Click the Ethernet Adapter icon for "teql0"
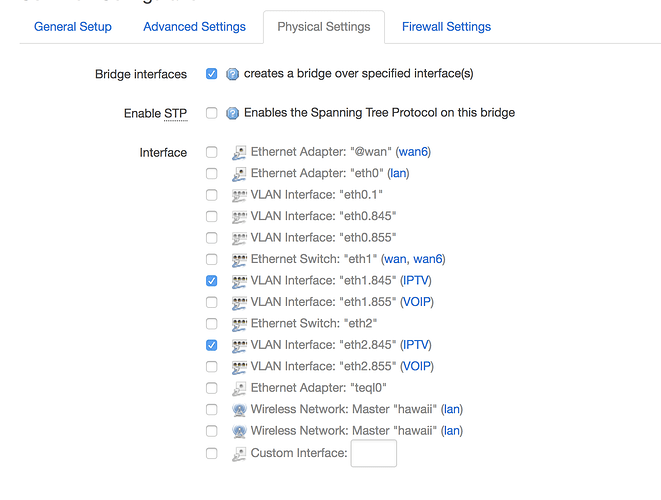 click(239, 388)
